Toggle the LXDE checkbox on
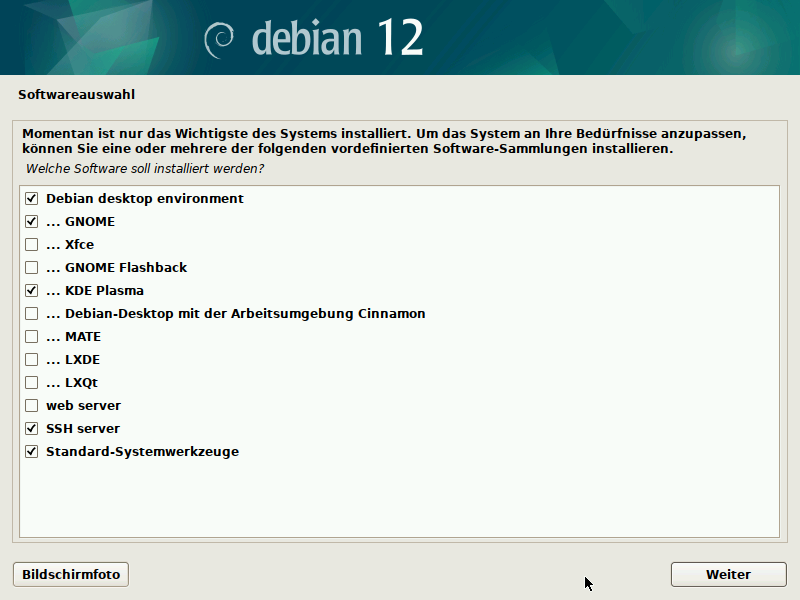The image size is (800, 600). coord(32,360)
